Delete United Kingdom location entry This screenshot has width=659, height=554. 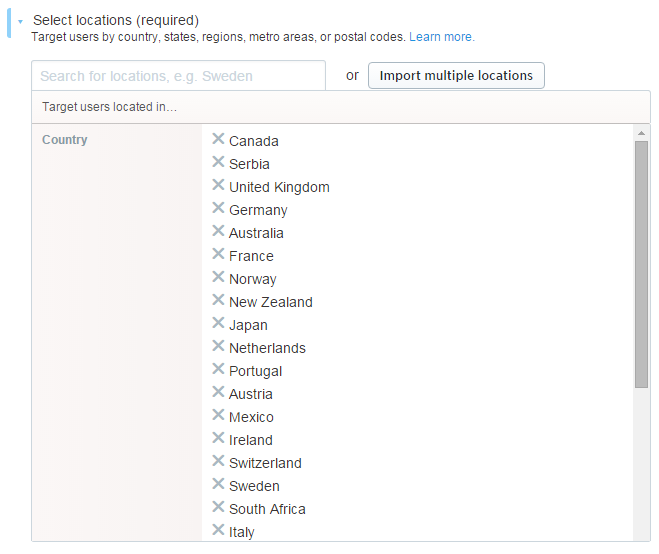(x=218, y=185)
